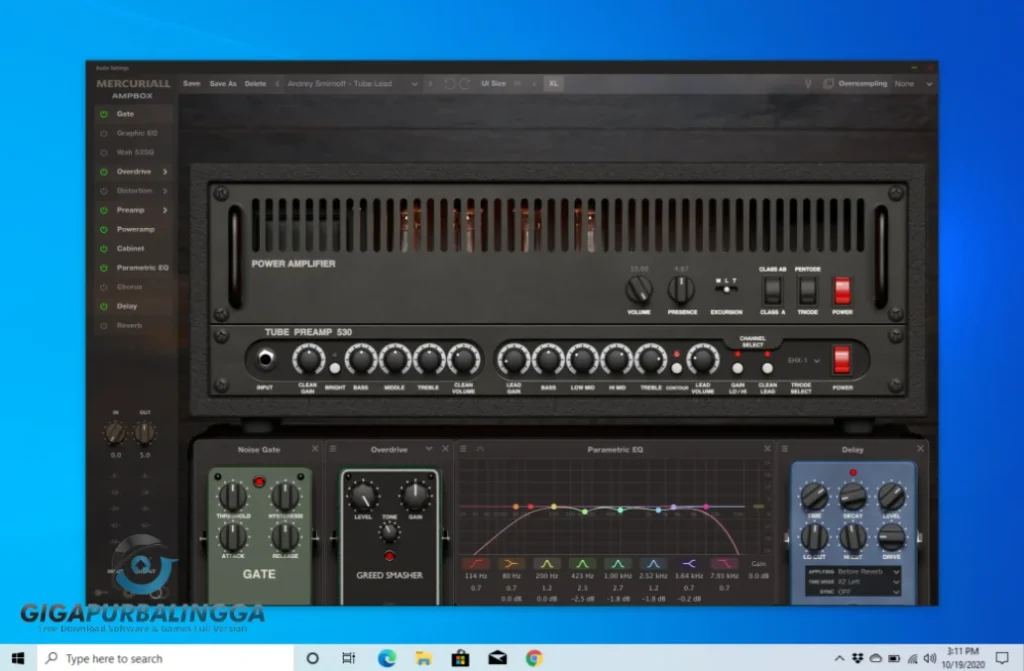Click the Save button
The width and height of the screenshot is (1024, 671).
tap(191, 84)
